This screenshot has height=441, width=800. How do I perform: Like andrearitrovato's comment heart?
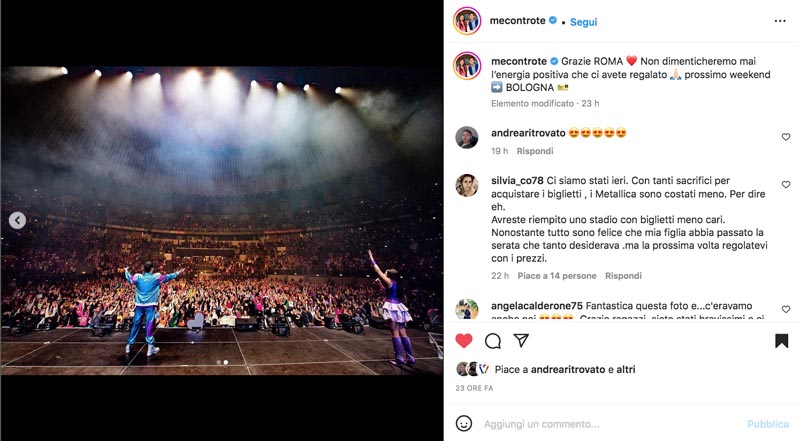click(786, 137)
